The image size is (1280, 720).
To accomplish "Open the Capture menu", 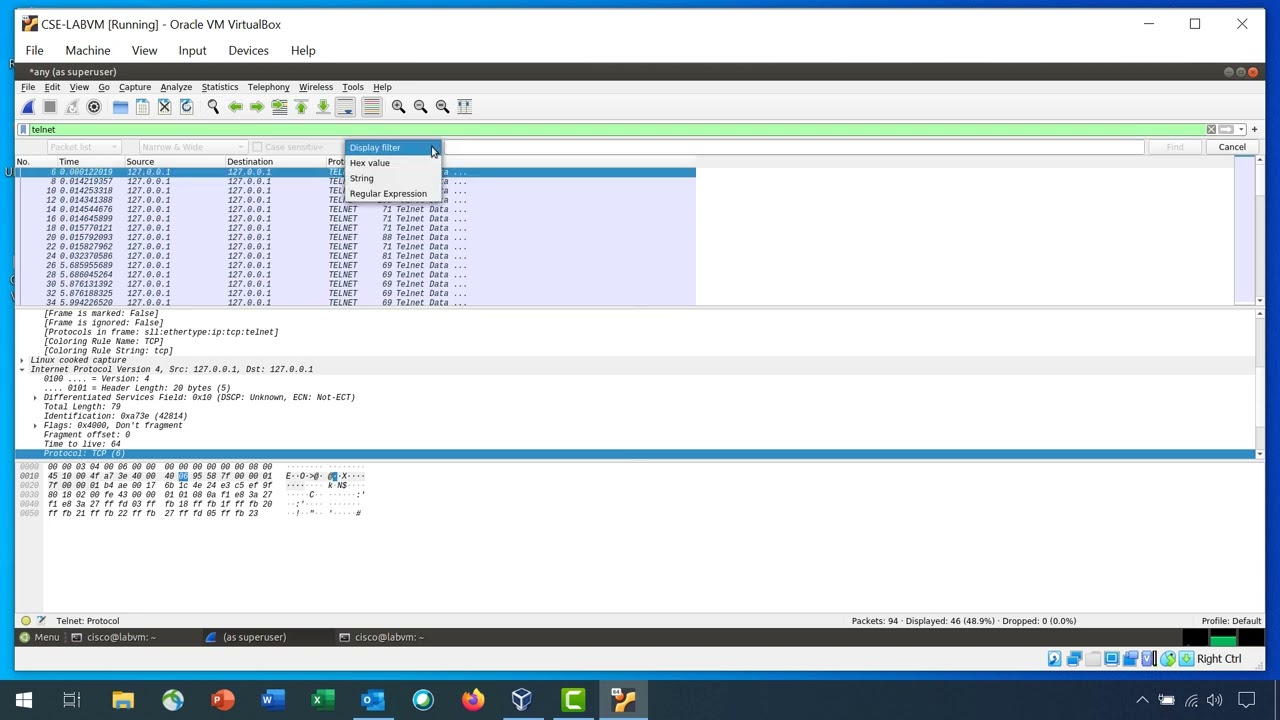I will (135, 87).
